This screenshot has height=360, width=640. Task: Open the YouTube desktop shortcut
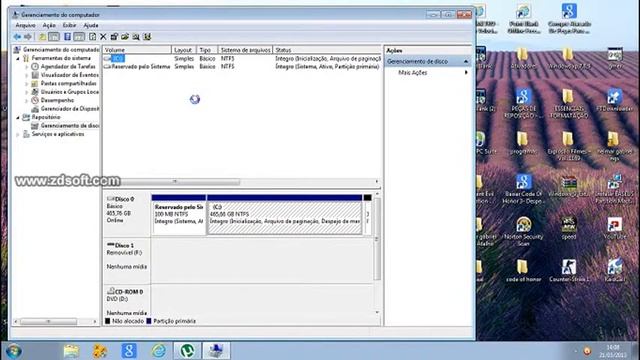point(615,229)
